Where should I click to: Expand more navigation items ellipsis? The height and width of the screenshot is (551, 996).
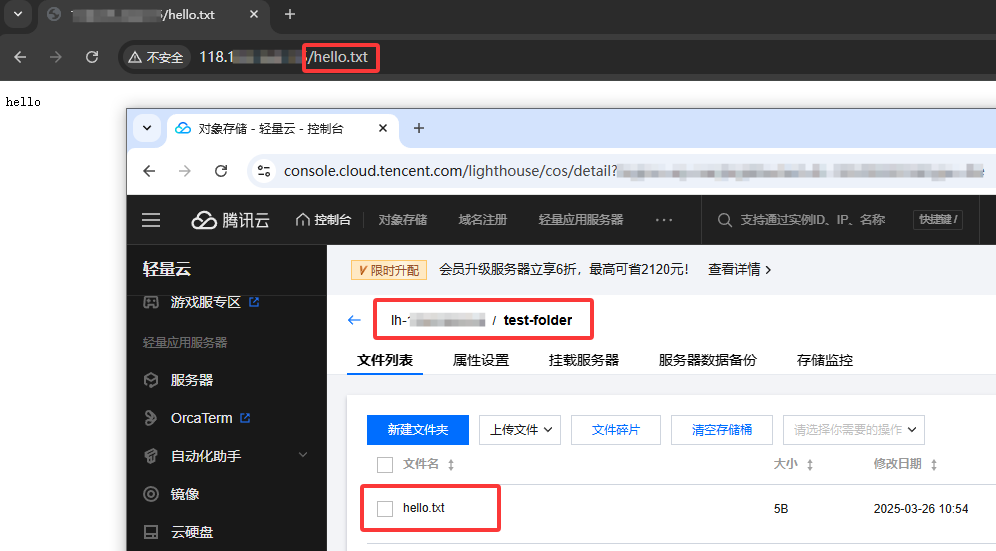(x=664, y=220)
